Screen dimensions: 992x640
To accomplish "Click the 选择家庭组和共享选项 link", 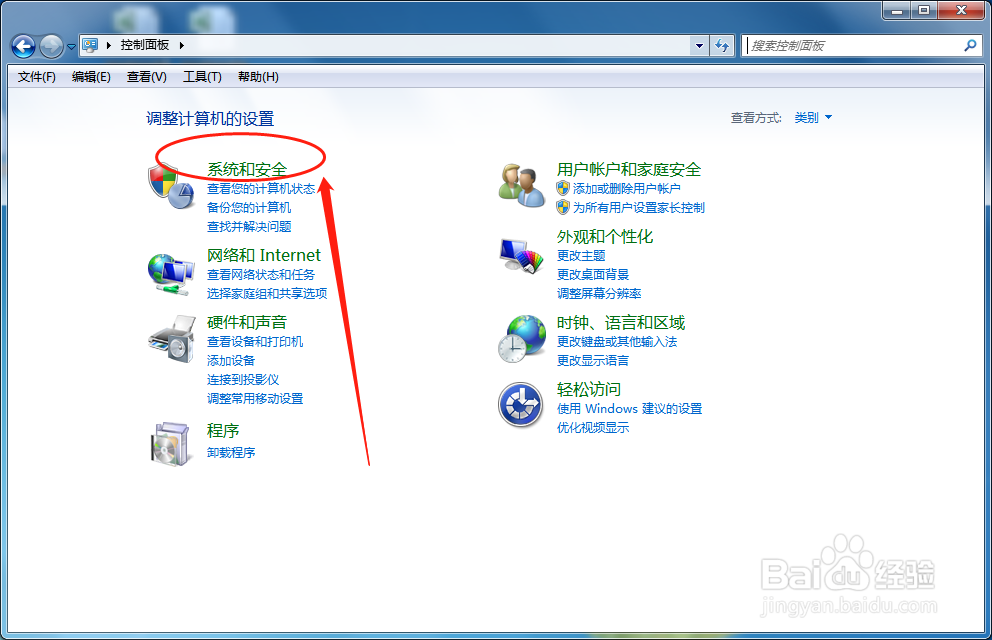I will tap(267, 293).
